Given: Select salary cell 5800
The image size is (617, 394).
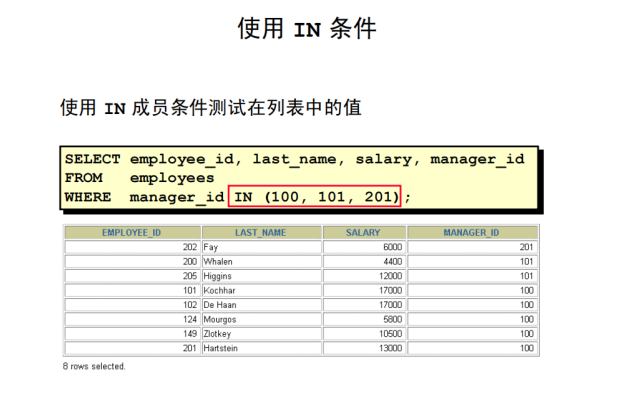Looking at the screenshot, I should tap(364, 319).
